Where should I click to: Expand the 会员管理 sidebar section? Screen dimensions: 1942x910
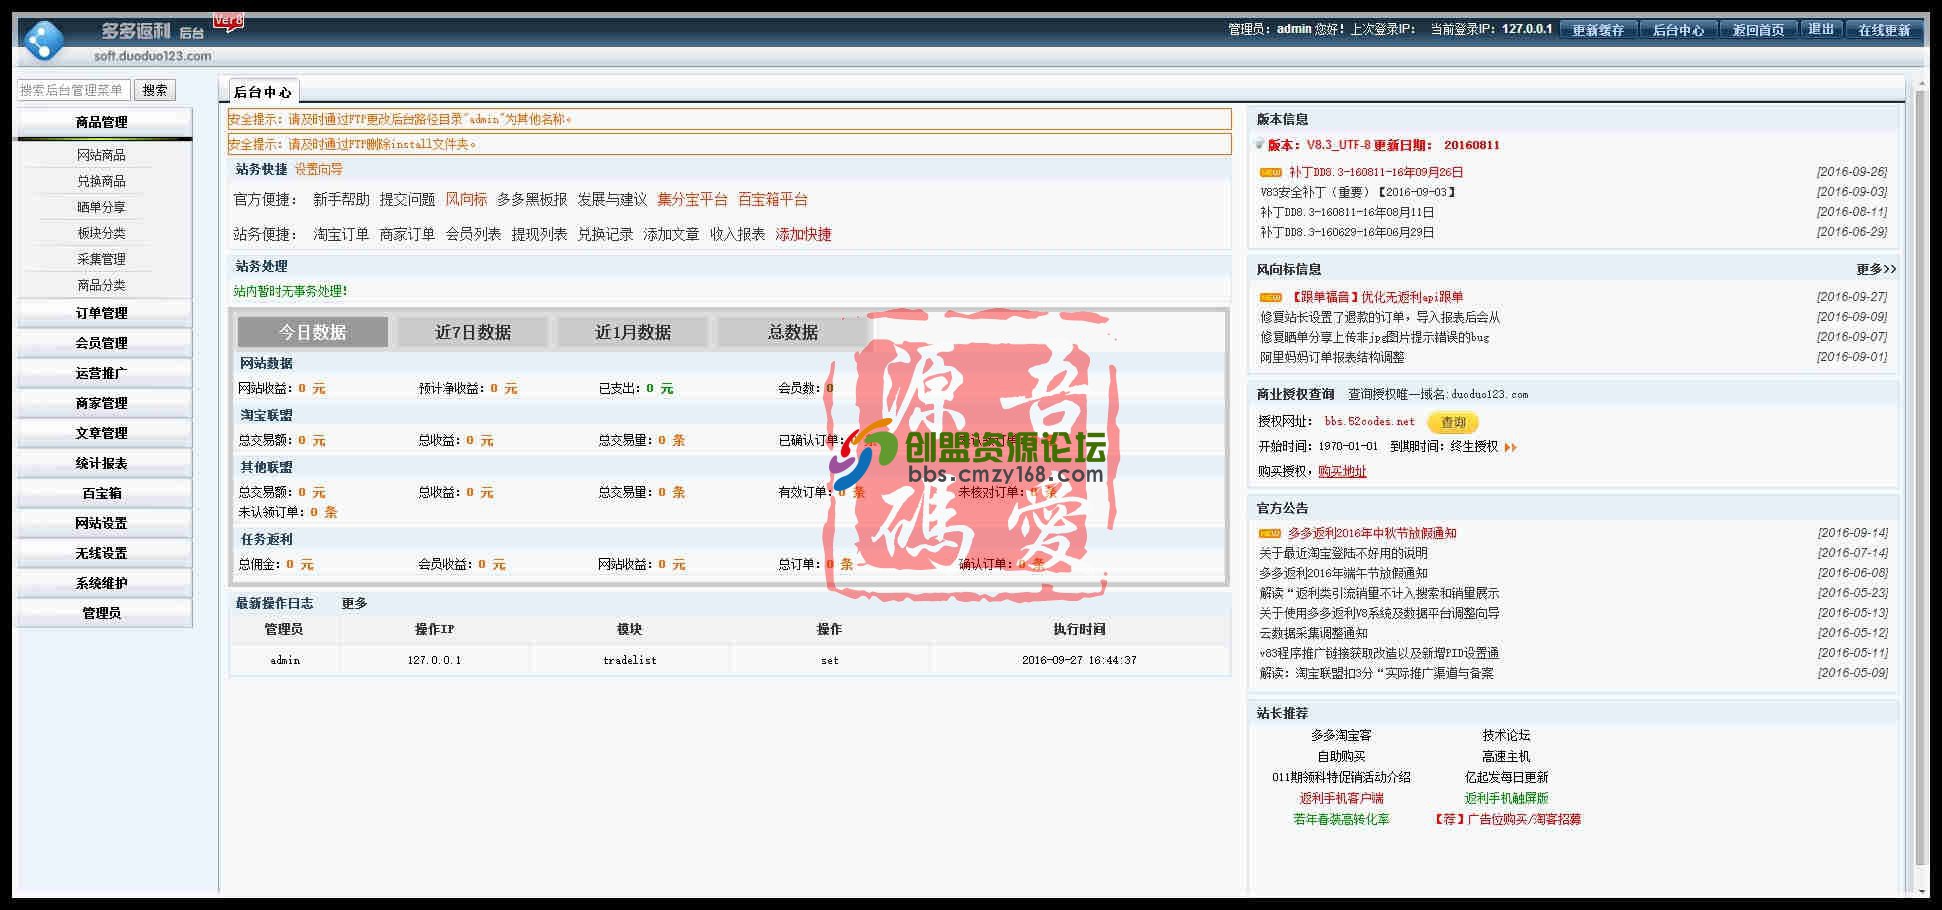104,343
